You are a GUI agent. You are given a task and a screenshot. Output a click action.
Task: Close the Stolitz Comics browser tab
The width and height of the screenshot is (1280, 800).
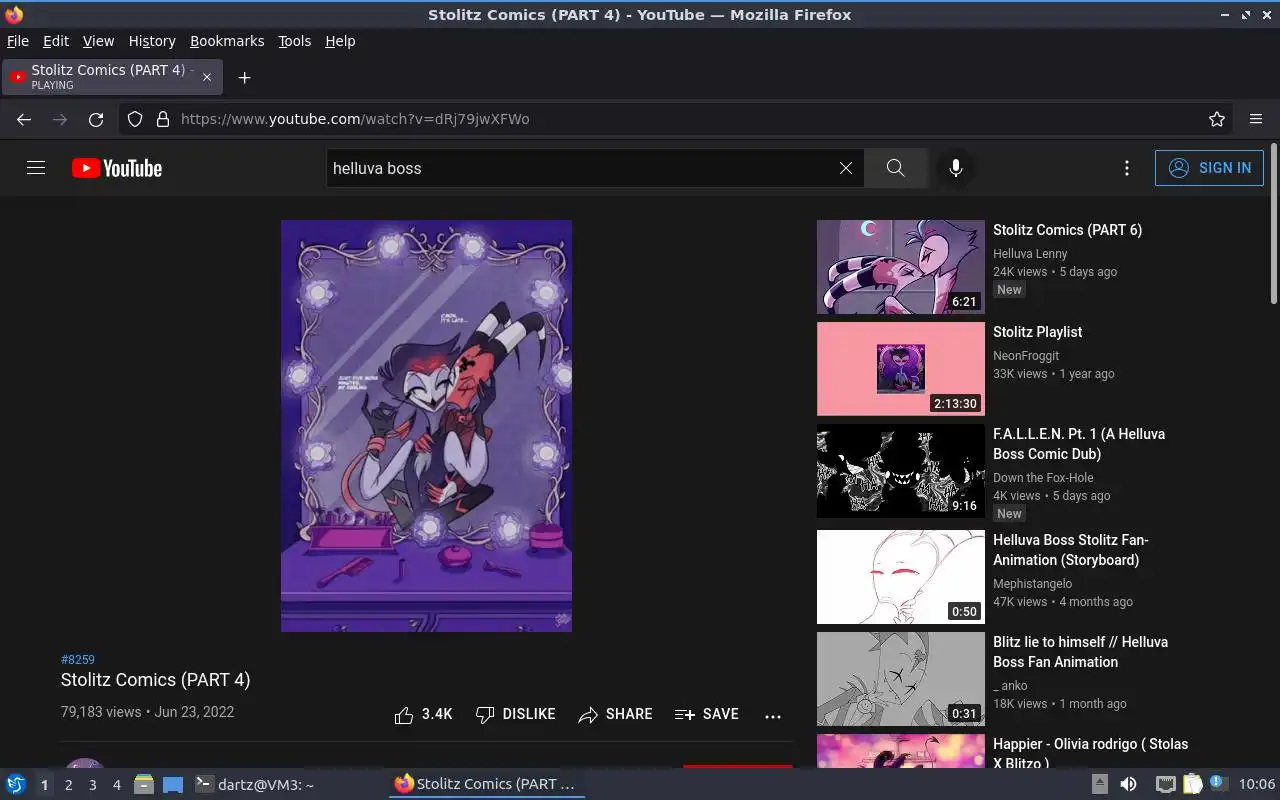(208, 77)
